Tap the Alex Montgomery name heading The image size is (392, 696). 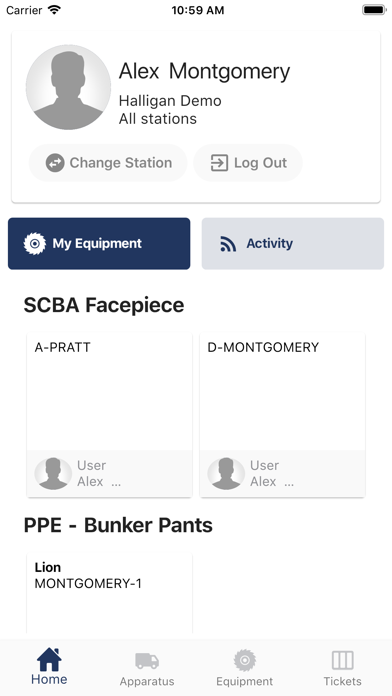[x=204, y=71]
